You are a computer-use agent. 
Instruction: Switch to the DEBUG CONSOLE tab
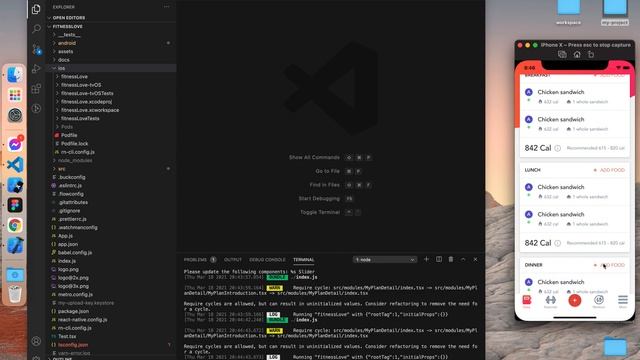[267, 260]
